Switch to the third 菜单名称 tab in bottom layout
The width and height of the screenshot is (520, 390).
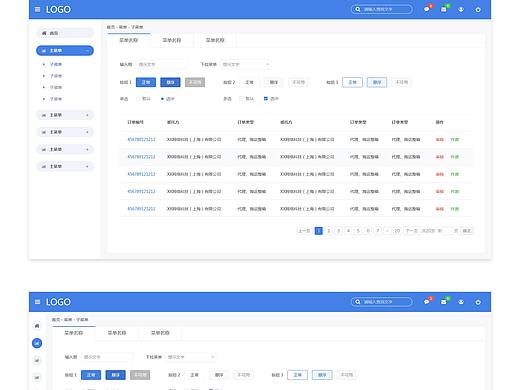pyautogui.click(x=160, y=333)
